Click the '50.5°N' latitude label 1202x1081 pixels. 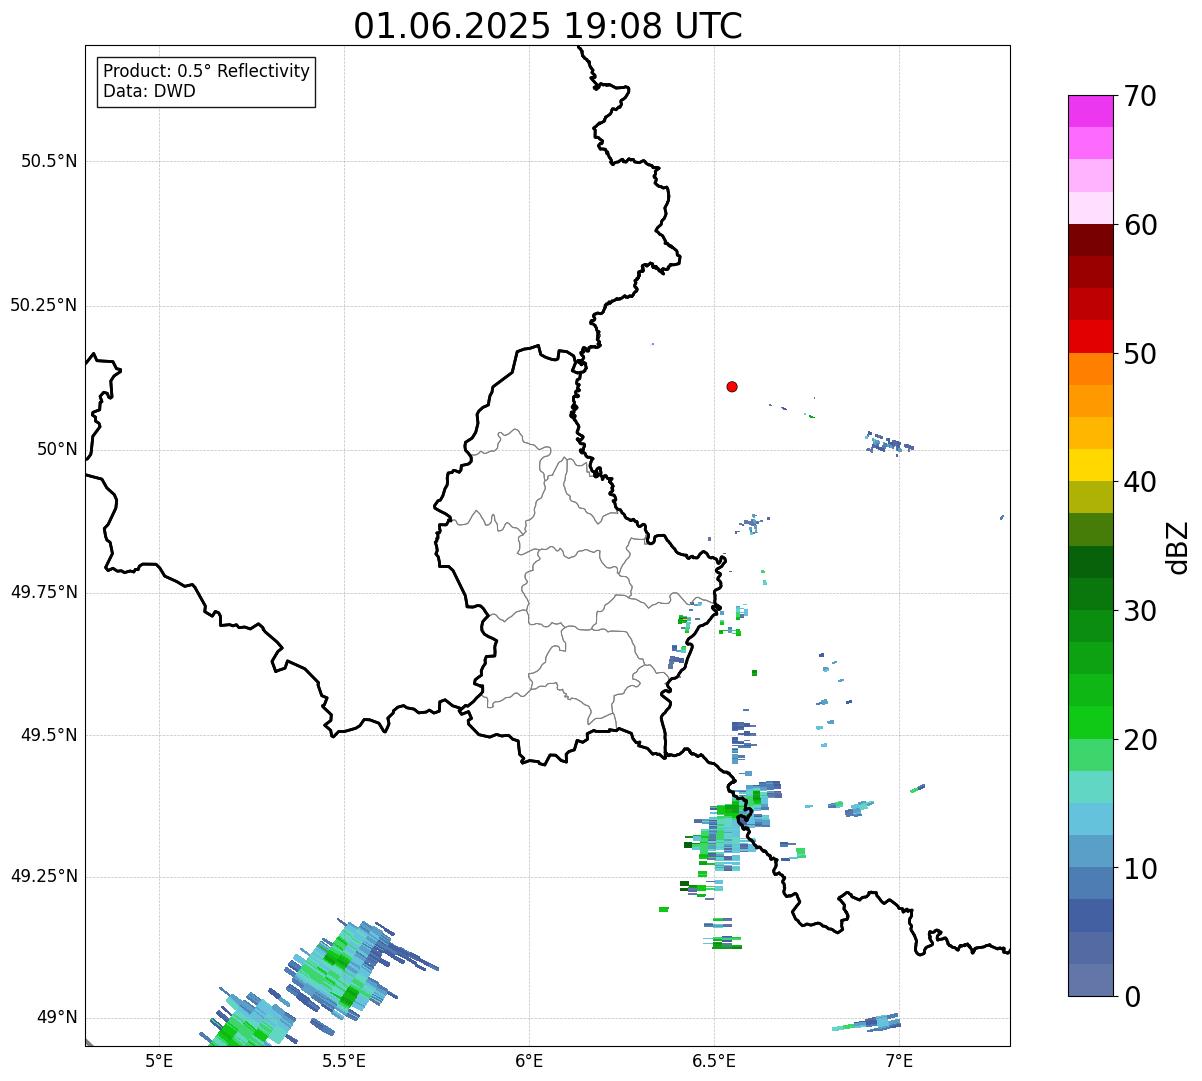[x=49, y=161]
